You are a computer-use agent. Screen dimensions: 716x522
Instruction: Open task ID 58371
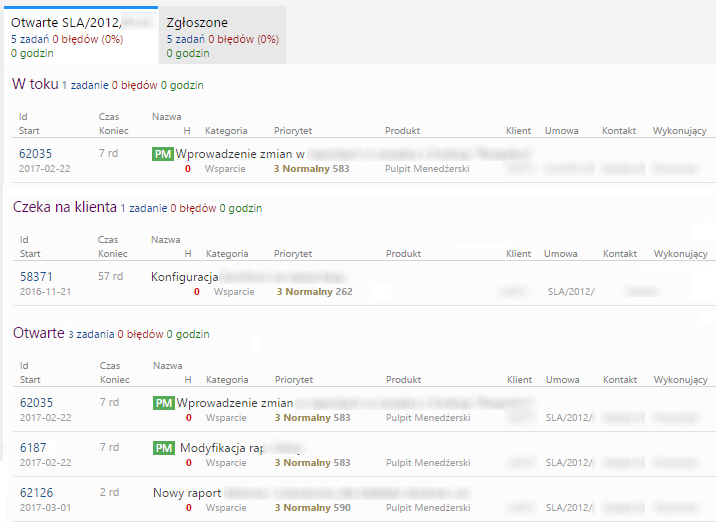(x=36, y=276)
